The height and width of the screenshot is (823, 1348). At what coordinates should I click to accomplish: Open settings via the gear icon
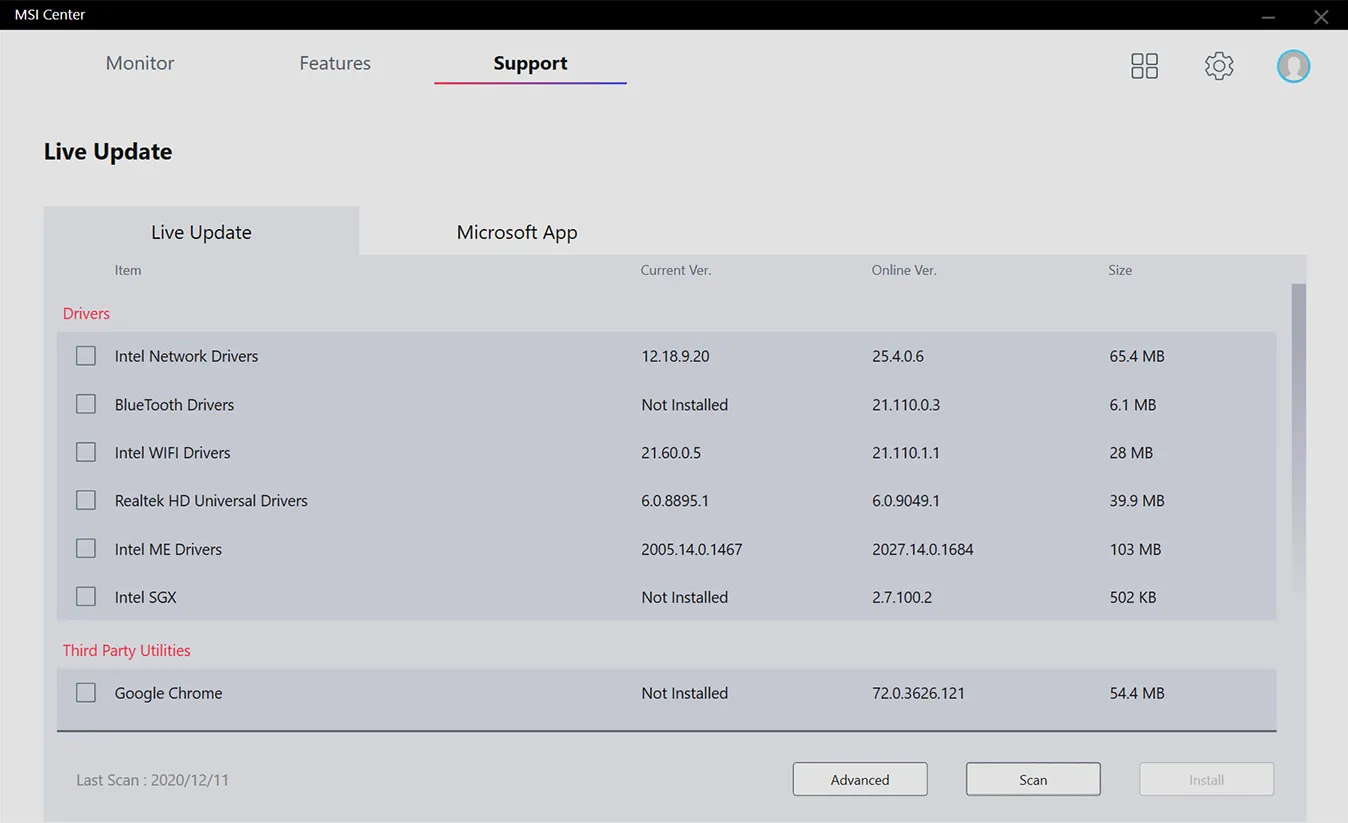pyautogui.click(x=1218, y=66)
